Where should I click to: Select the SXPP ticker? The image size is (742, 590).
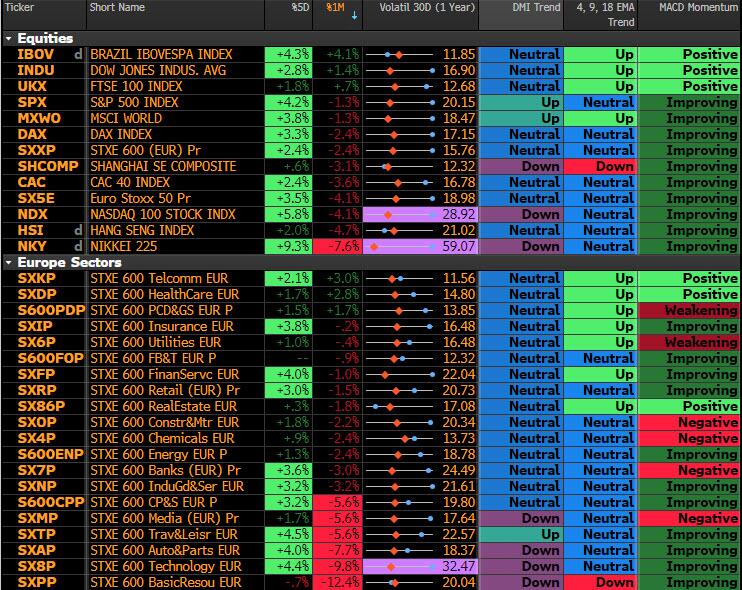pos(36,582)
